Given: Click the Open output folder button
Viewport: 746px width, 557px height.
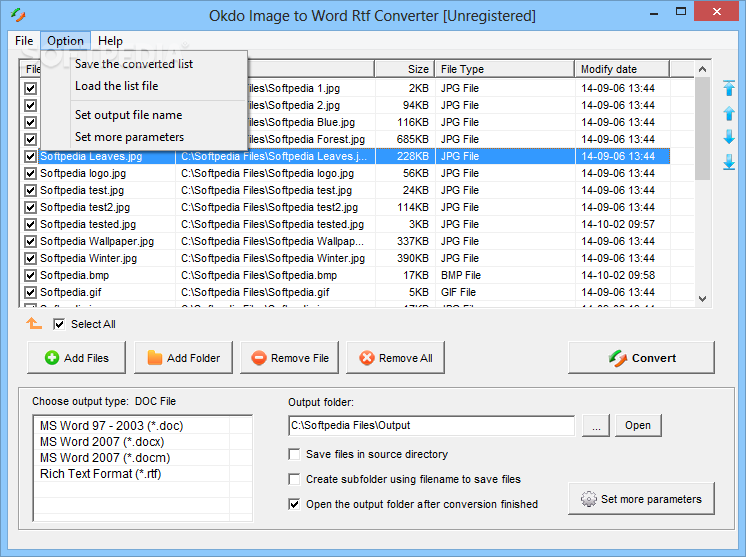Looking at the screenshot, I should 638,425.
